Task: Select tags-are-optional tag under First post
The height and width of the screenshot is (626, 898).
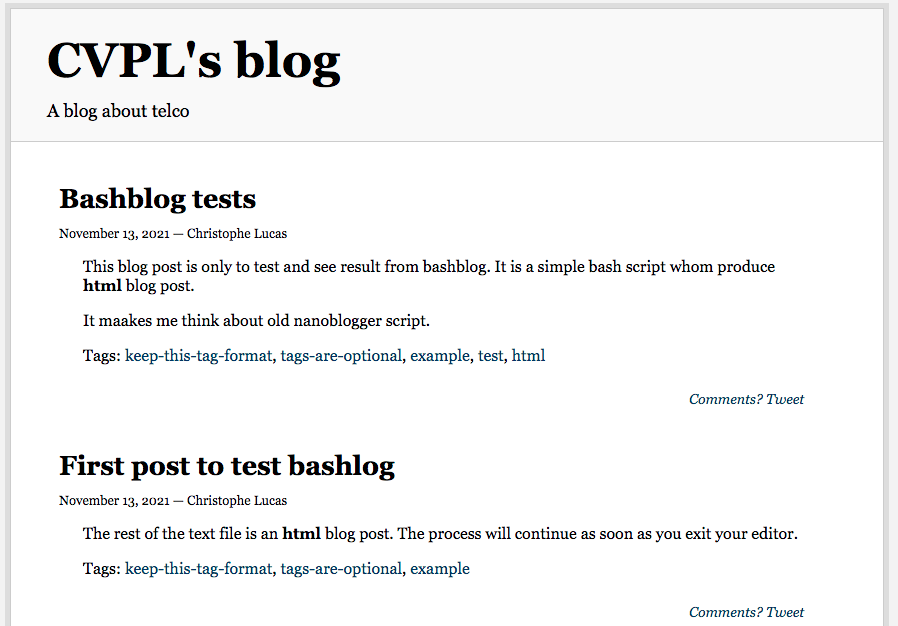Action: (x=341, y=569)
